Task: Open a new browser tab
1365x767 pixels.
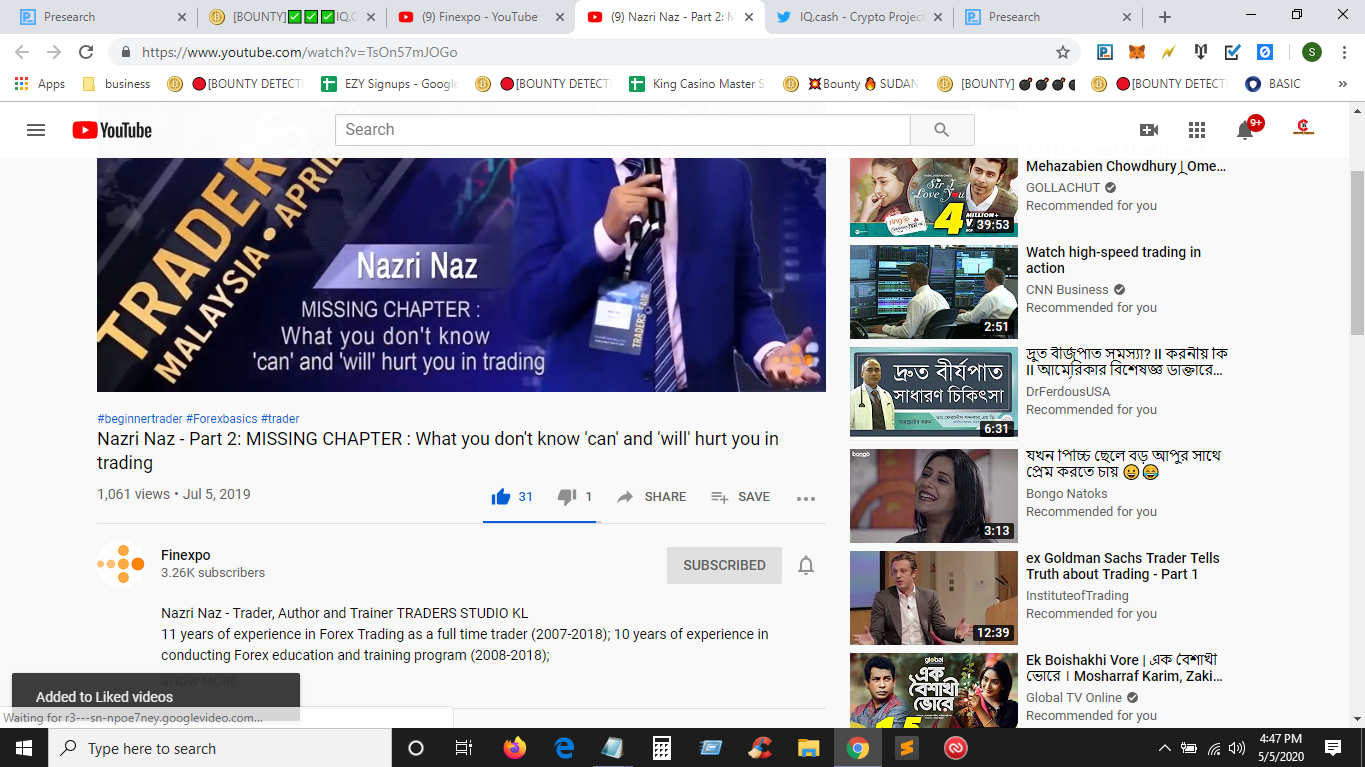Action: [1165, 17]
